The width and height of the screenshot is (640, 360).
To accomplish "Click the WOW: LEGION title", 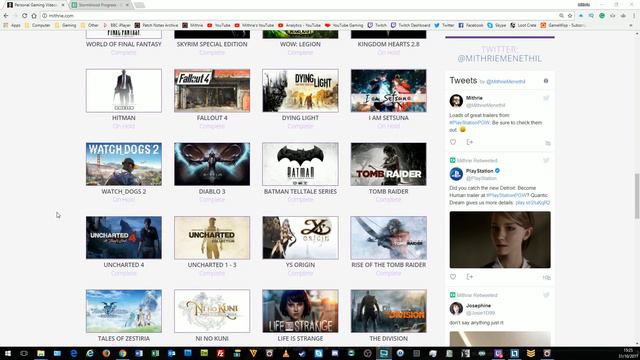I will point(300,44).
